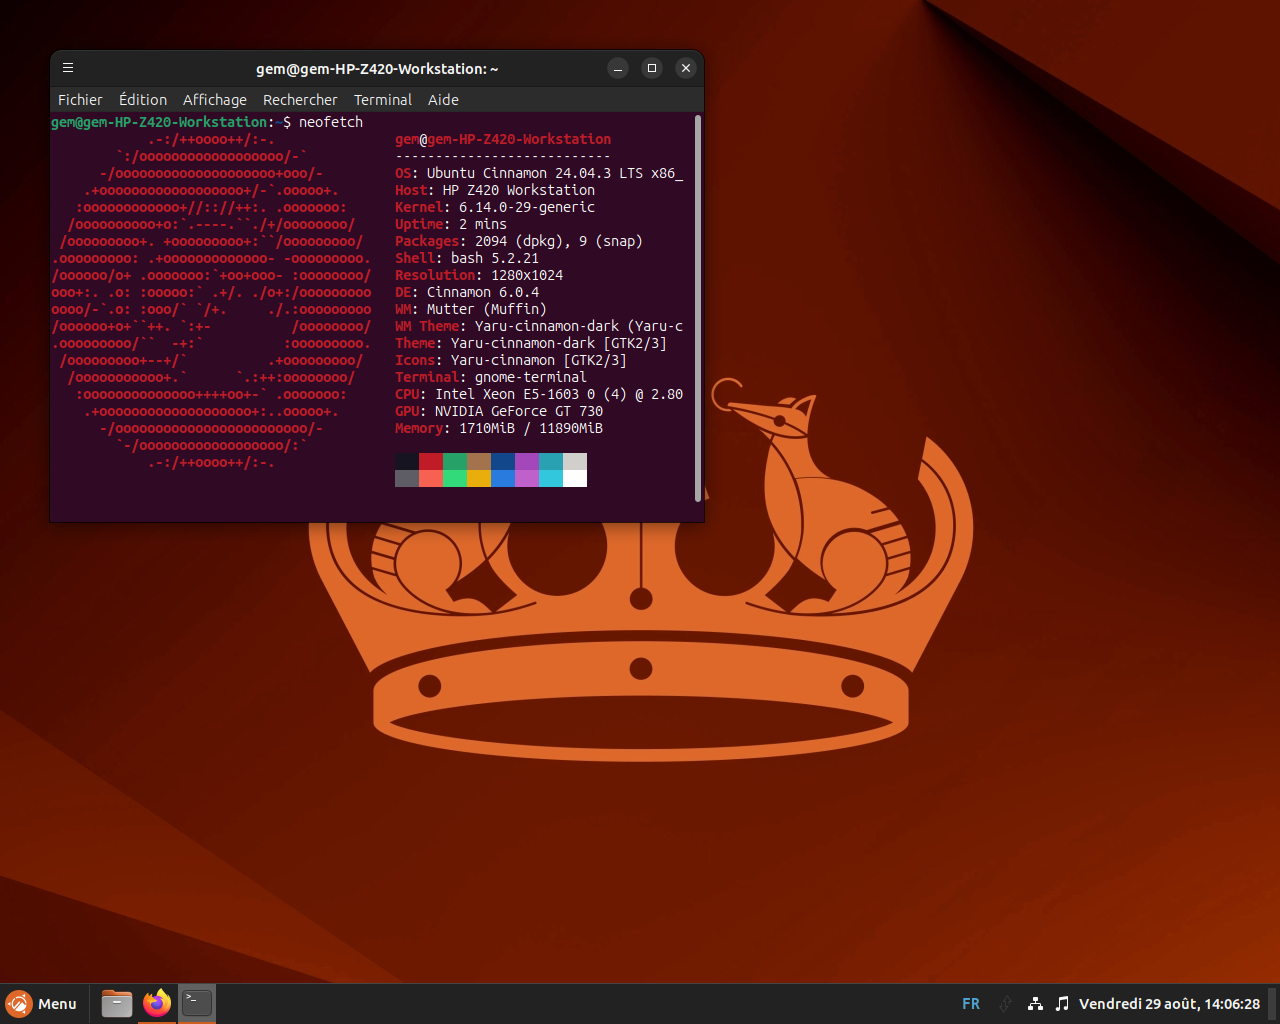Click the Packages: 2094 (dpkg) line
This screenshot has height=1024, width=1280.
[x=519, y=241]
